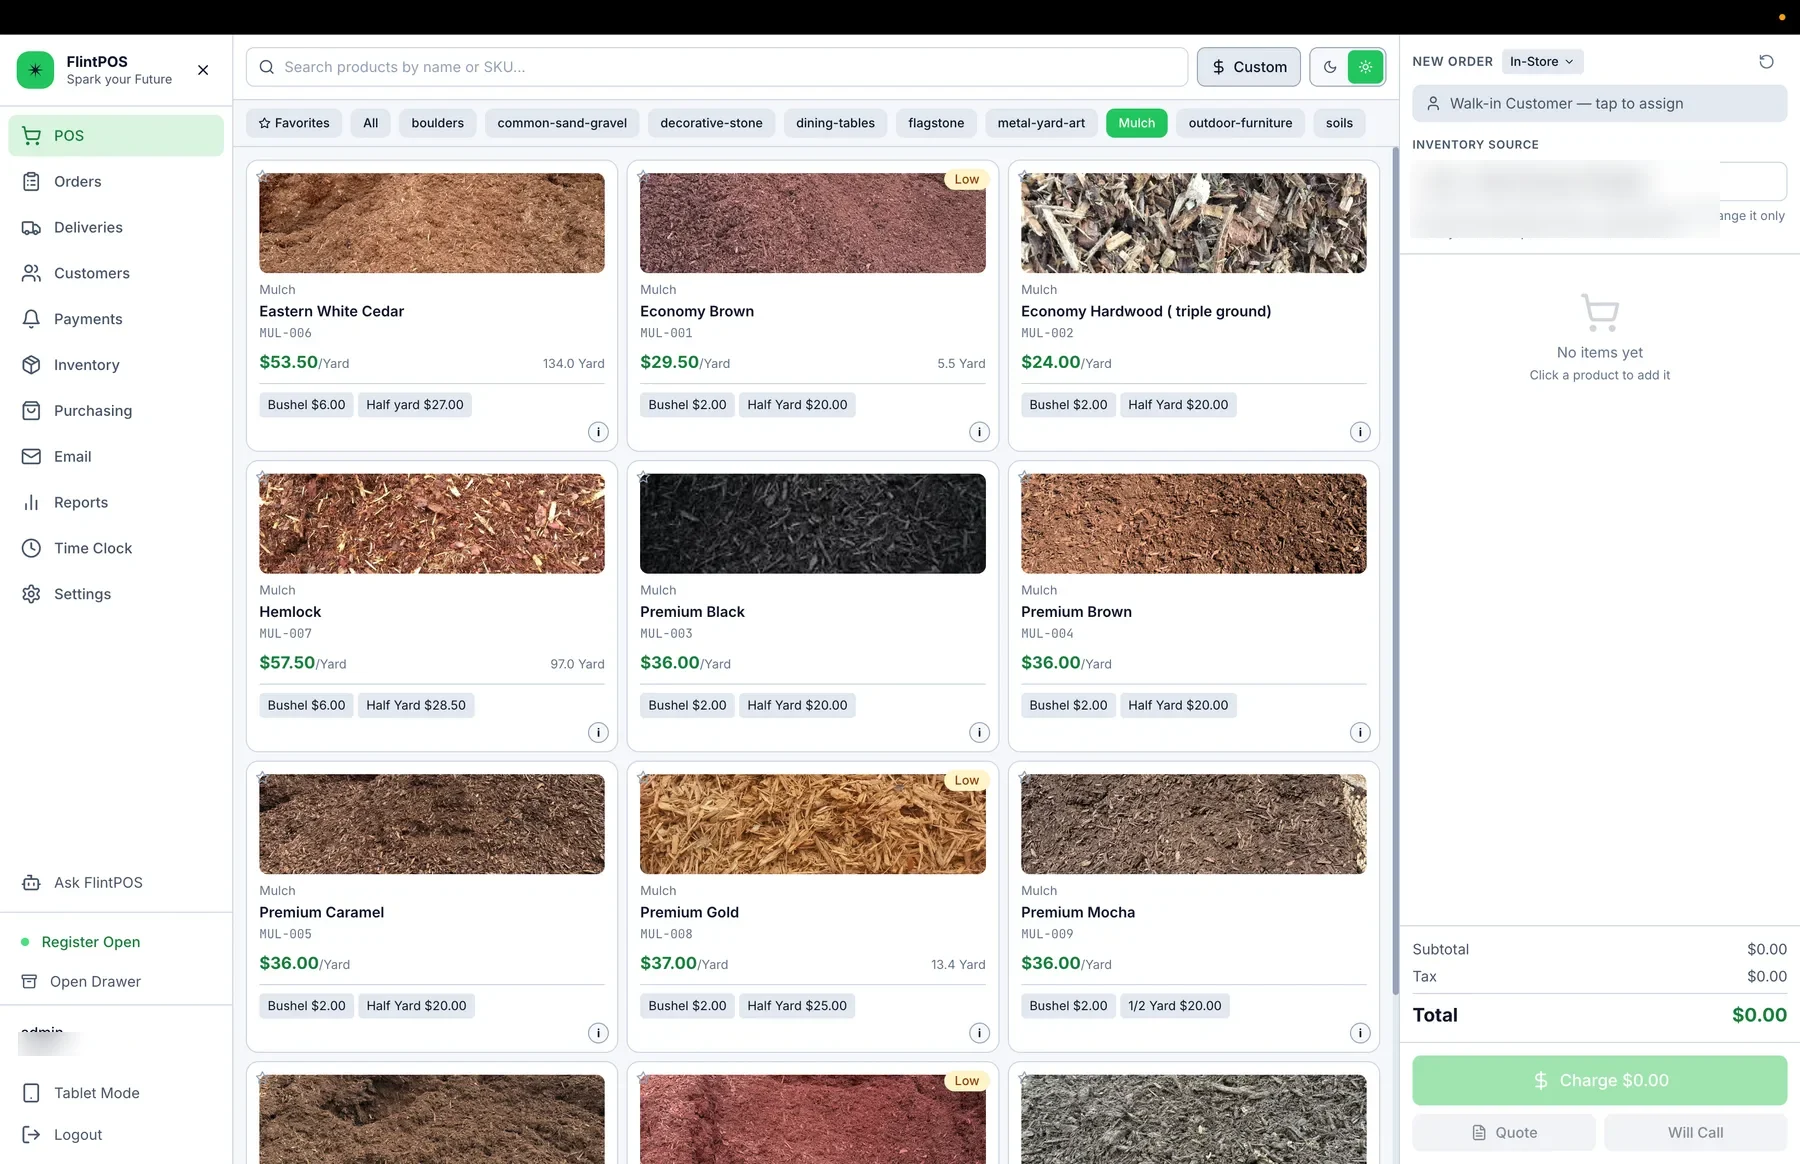Image resolution: width=1800 pixels, height=1164 pixels.
Task: Filter by Favorites category
Action: 294,123
